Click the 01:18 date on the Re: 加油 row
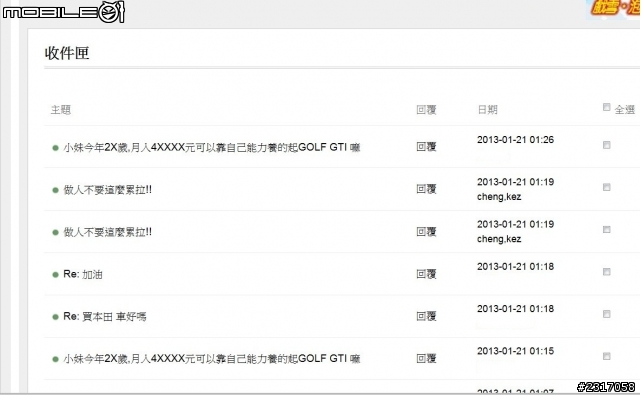641x395 pixels. pos(515,267)
